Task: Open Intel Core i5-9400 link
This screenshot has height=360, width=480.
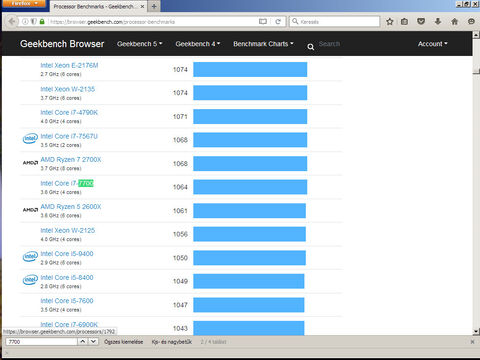Action: coord(67,254)
